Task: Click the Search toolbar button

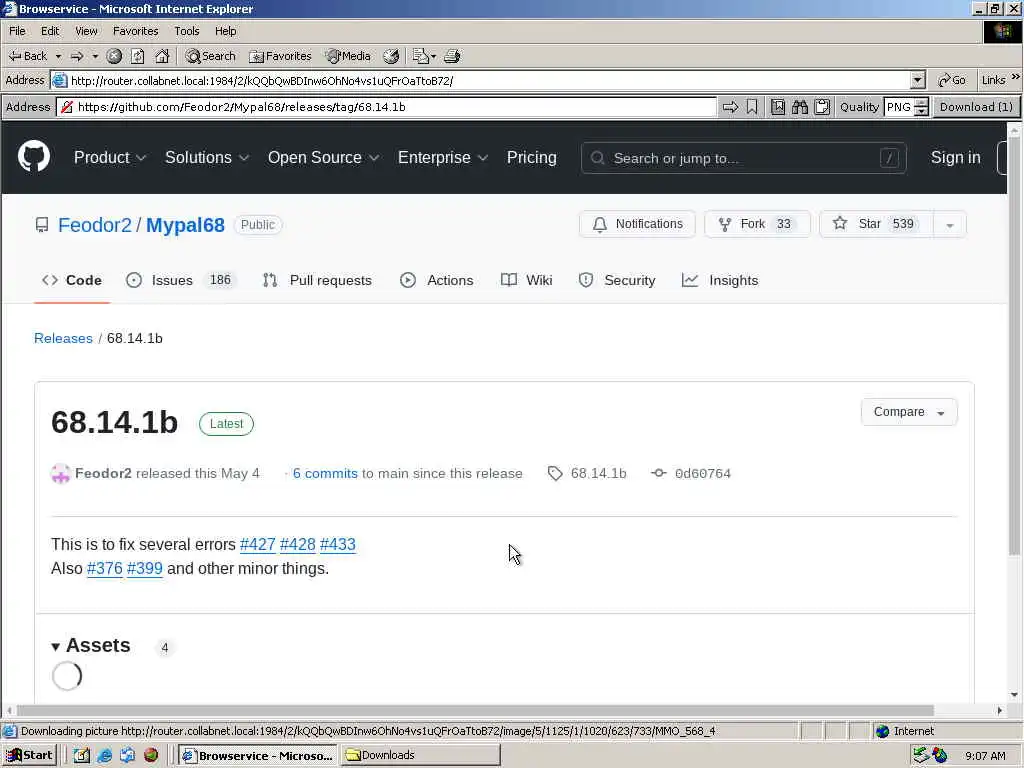Action: pos(210,56)
